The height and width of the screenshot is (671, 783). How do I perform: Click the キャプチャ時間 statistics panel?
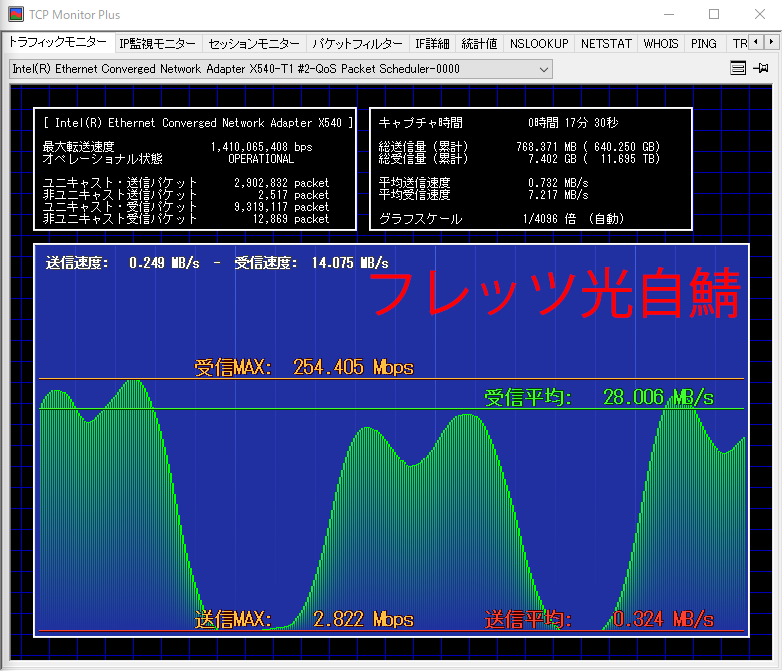coord(531,169)
